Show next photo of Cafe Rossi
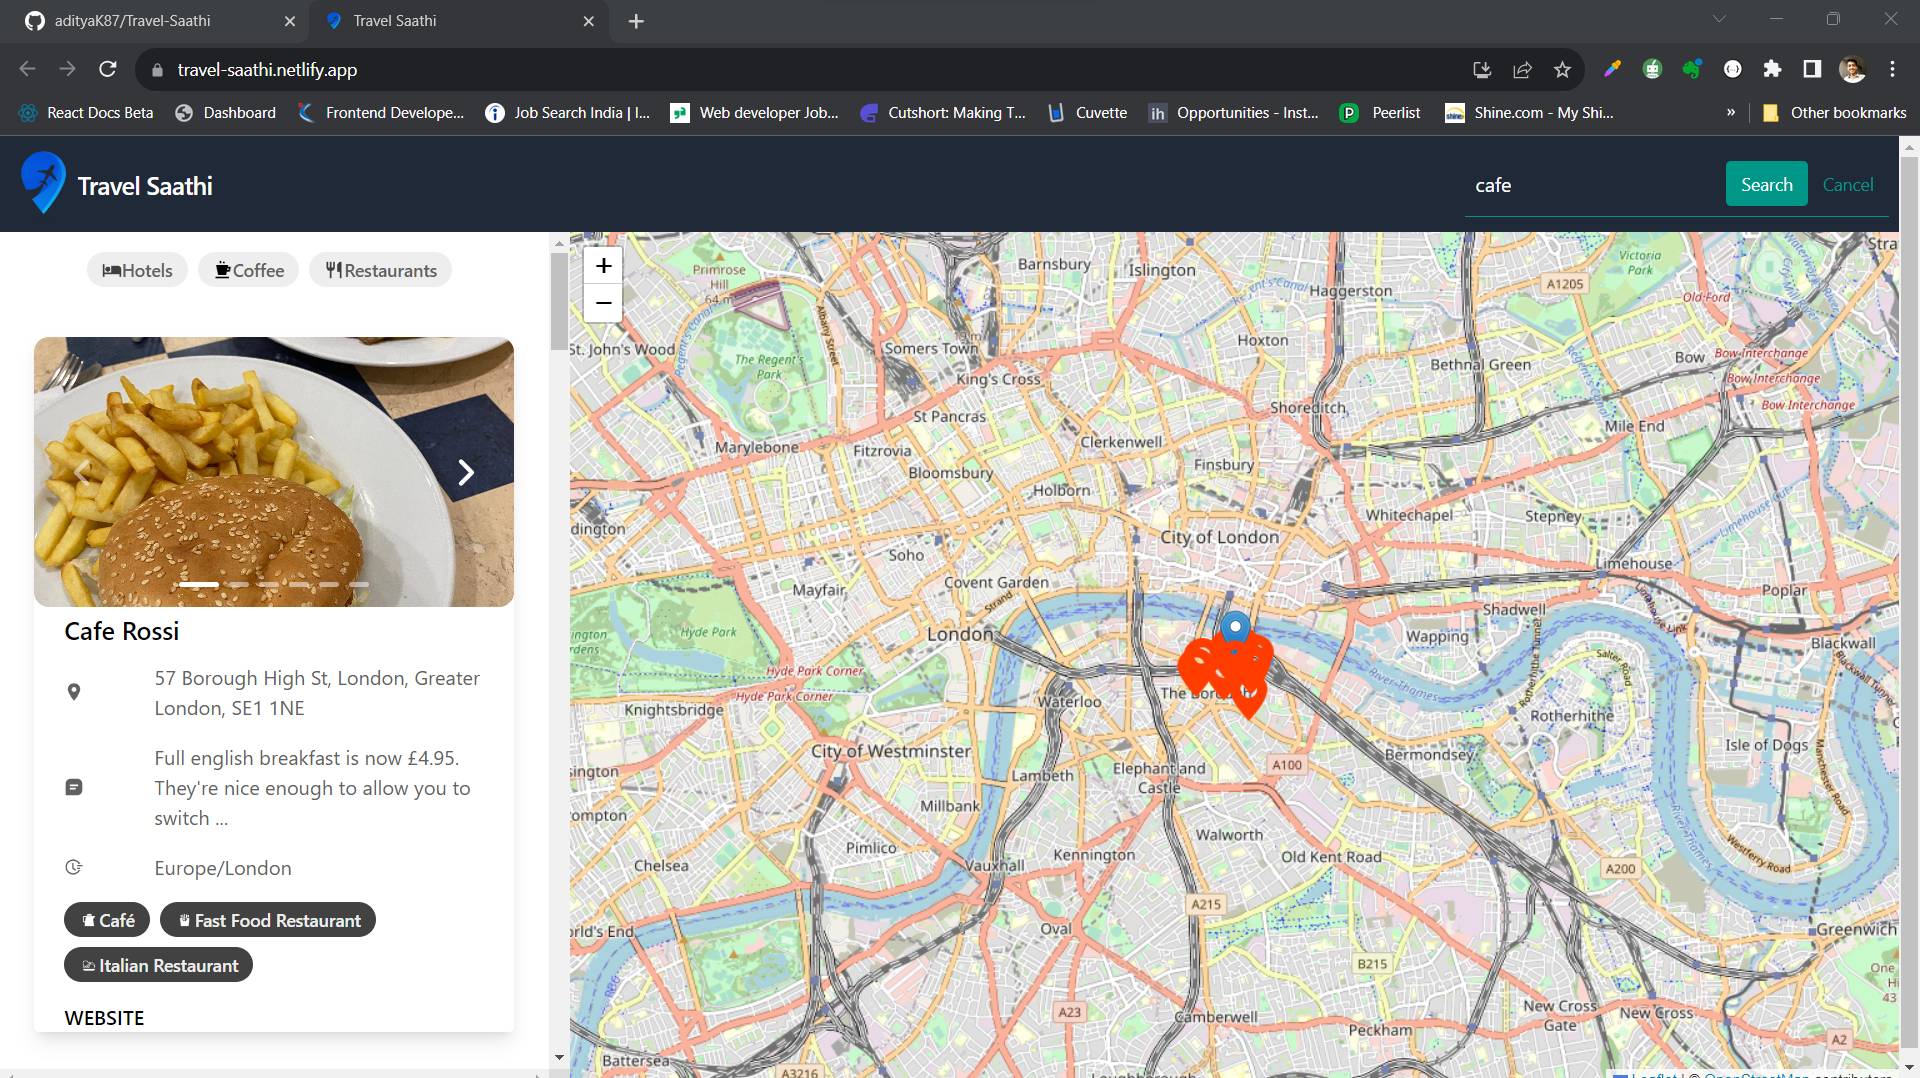Image resolution: width=1920 pixels, height=1078 pixels. tap(465, 472)
